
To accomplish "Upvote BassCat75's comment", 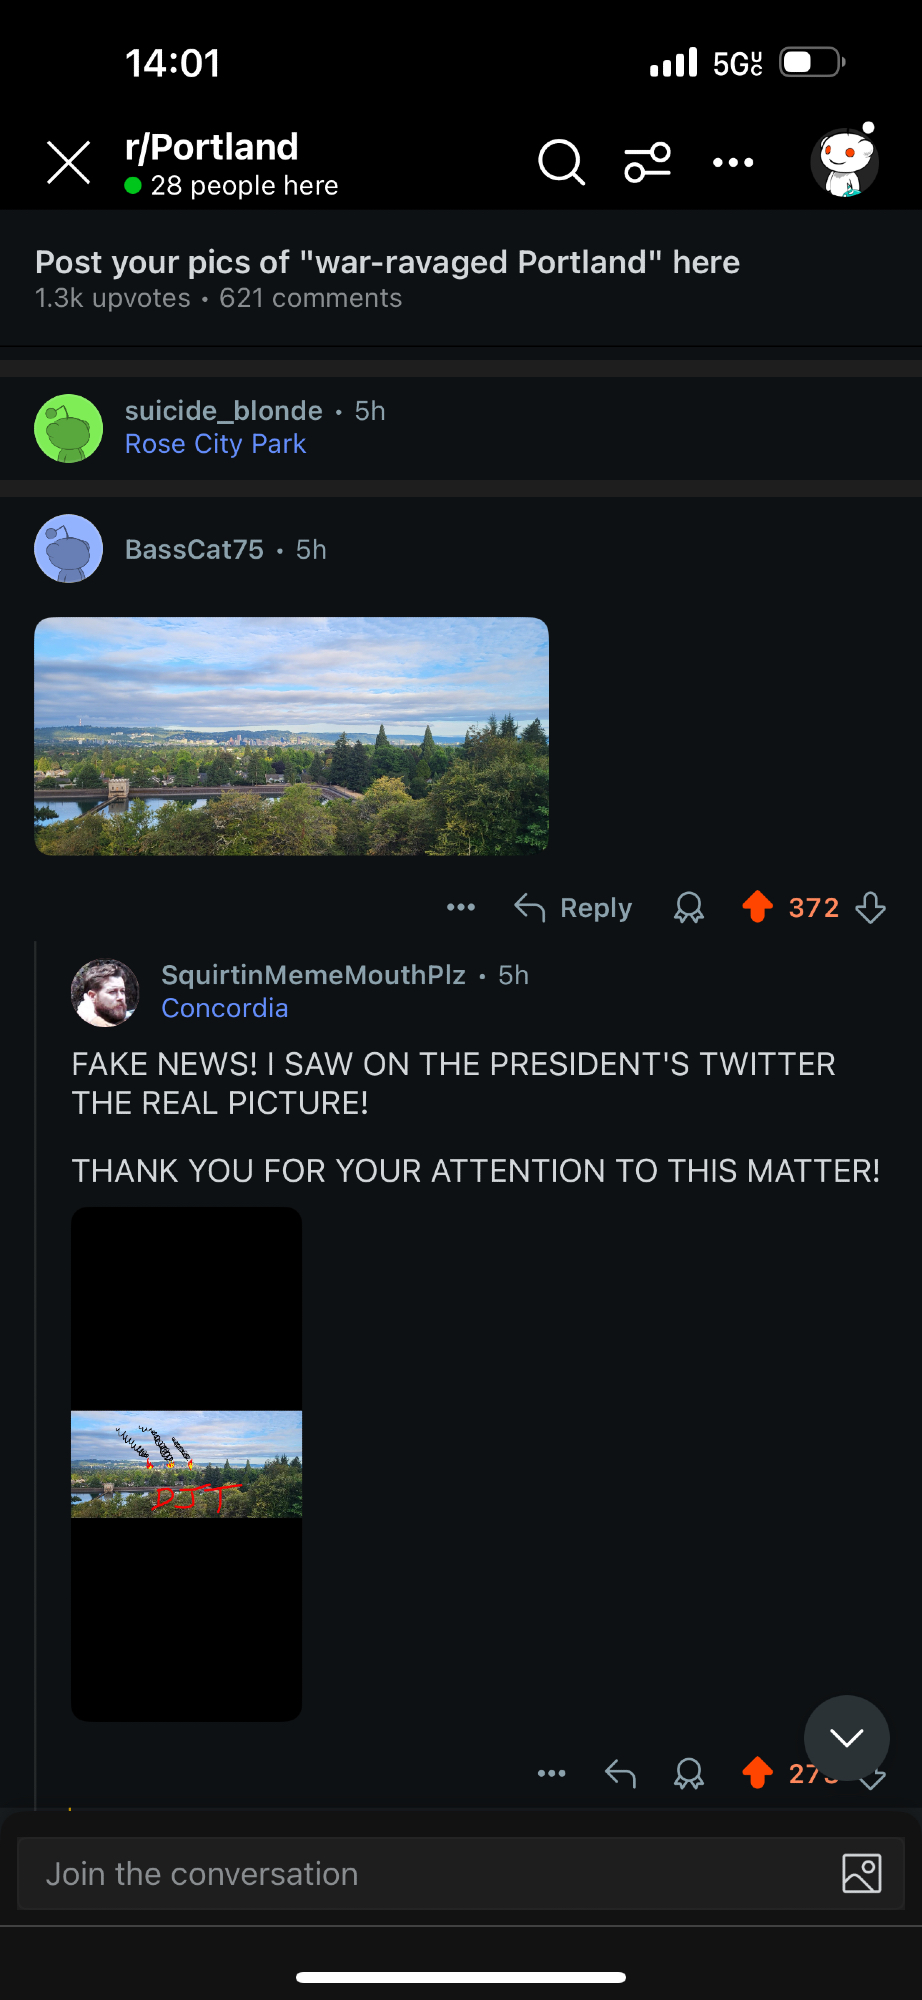I will click(758, 907).
